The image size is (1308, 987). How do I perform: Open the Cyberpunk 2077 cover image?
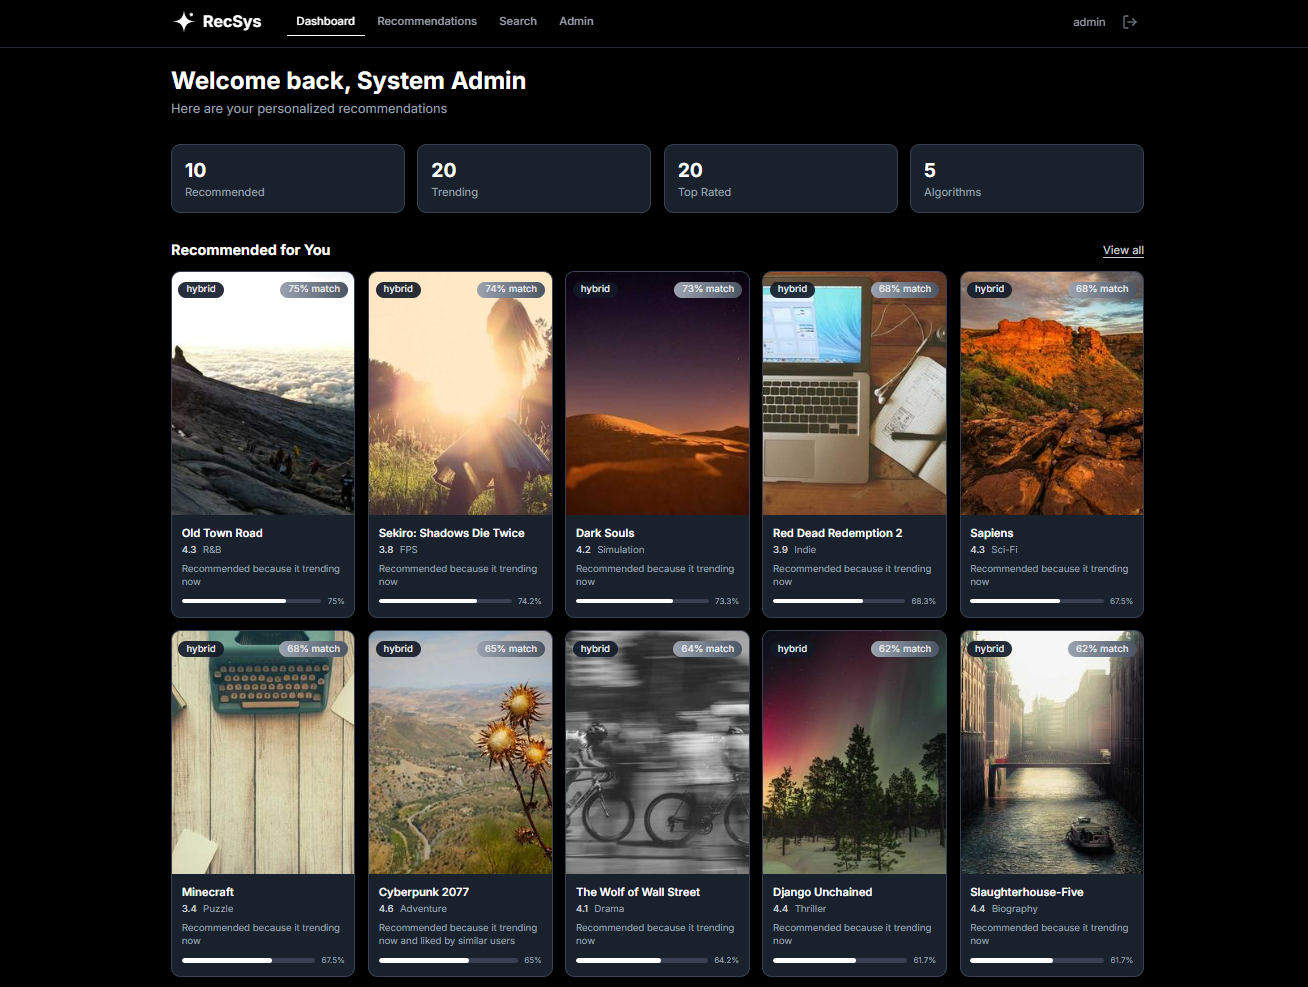tap(460, 752)
